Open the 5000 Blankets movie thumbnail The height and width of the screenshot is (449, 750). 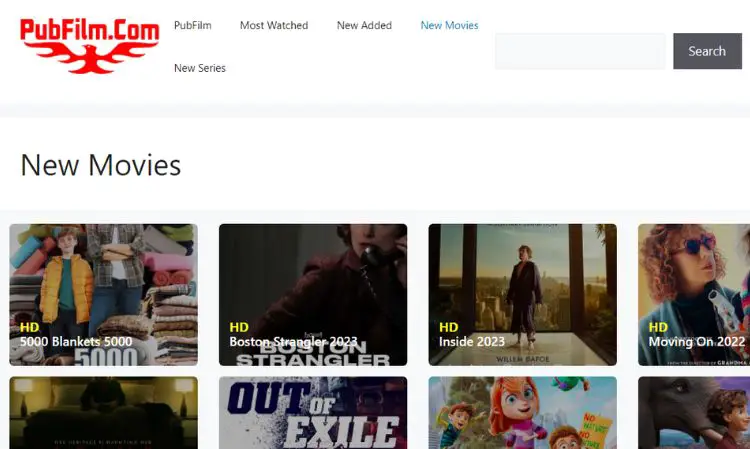point(103,295)
